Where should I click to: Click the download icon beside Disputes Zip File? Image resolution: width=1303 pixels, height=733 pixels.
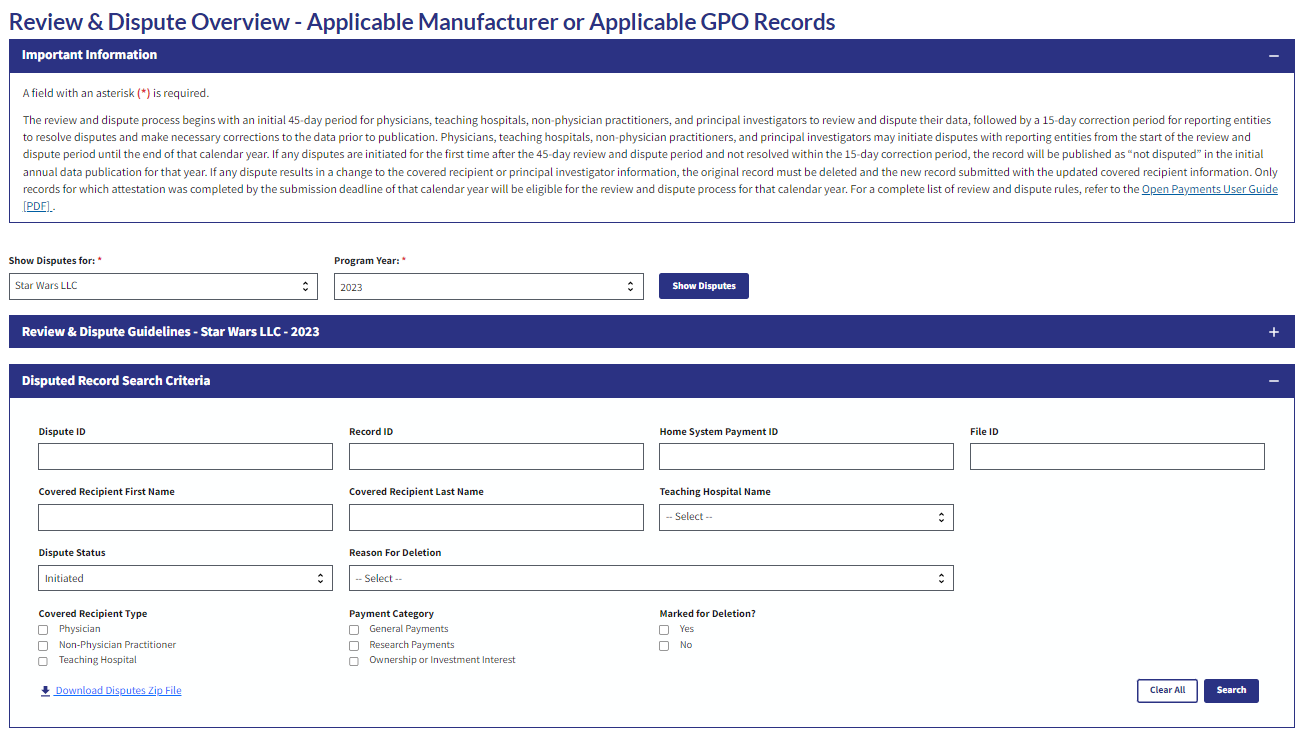45,691
